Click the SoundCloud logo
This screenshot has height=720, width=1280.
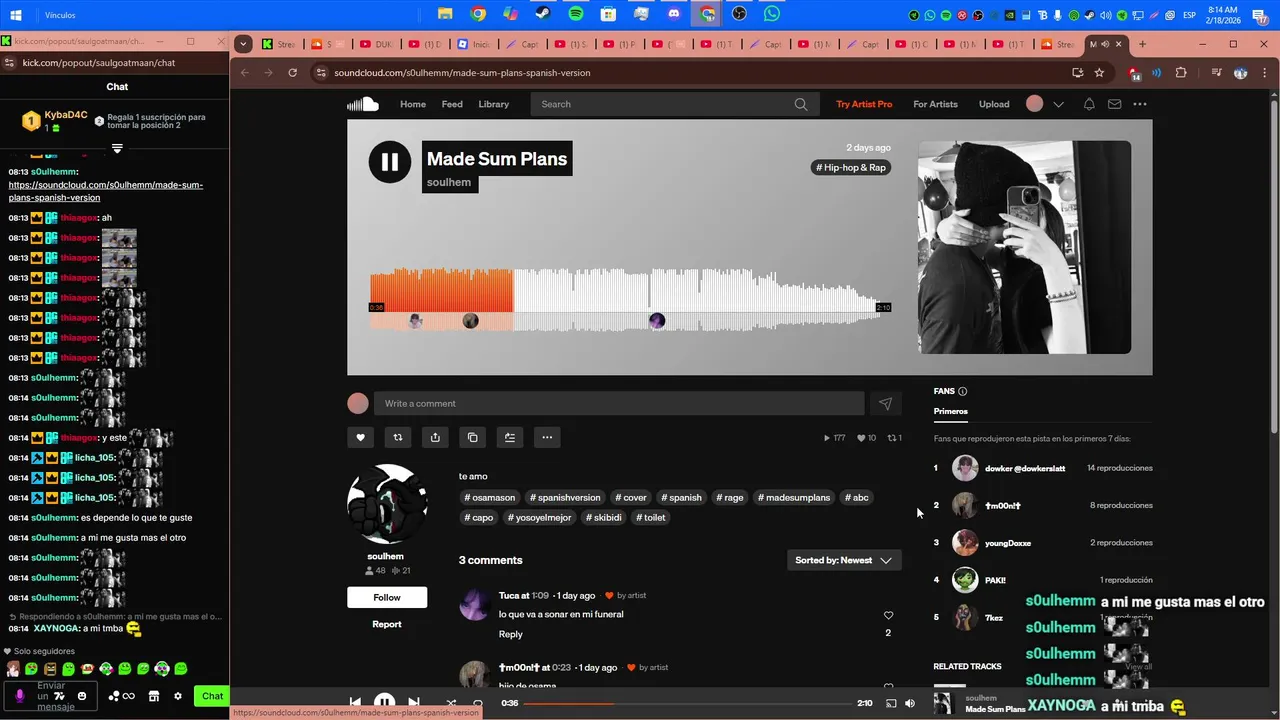tap(363, 104)
